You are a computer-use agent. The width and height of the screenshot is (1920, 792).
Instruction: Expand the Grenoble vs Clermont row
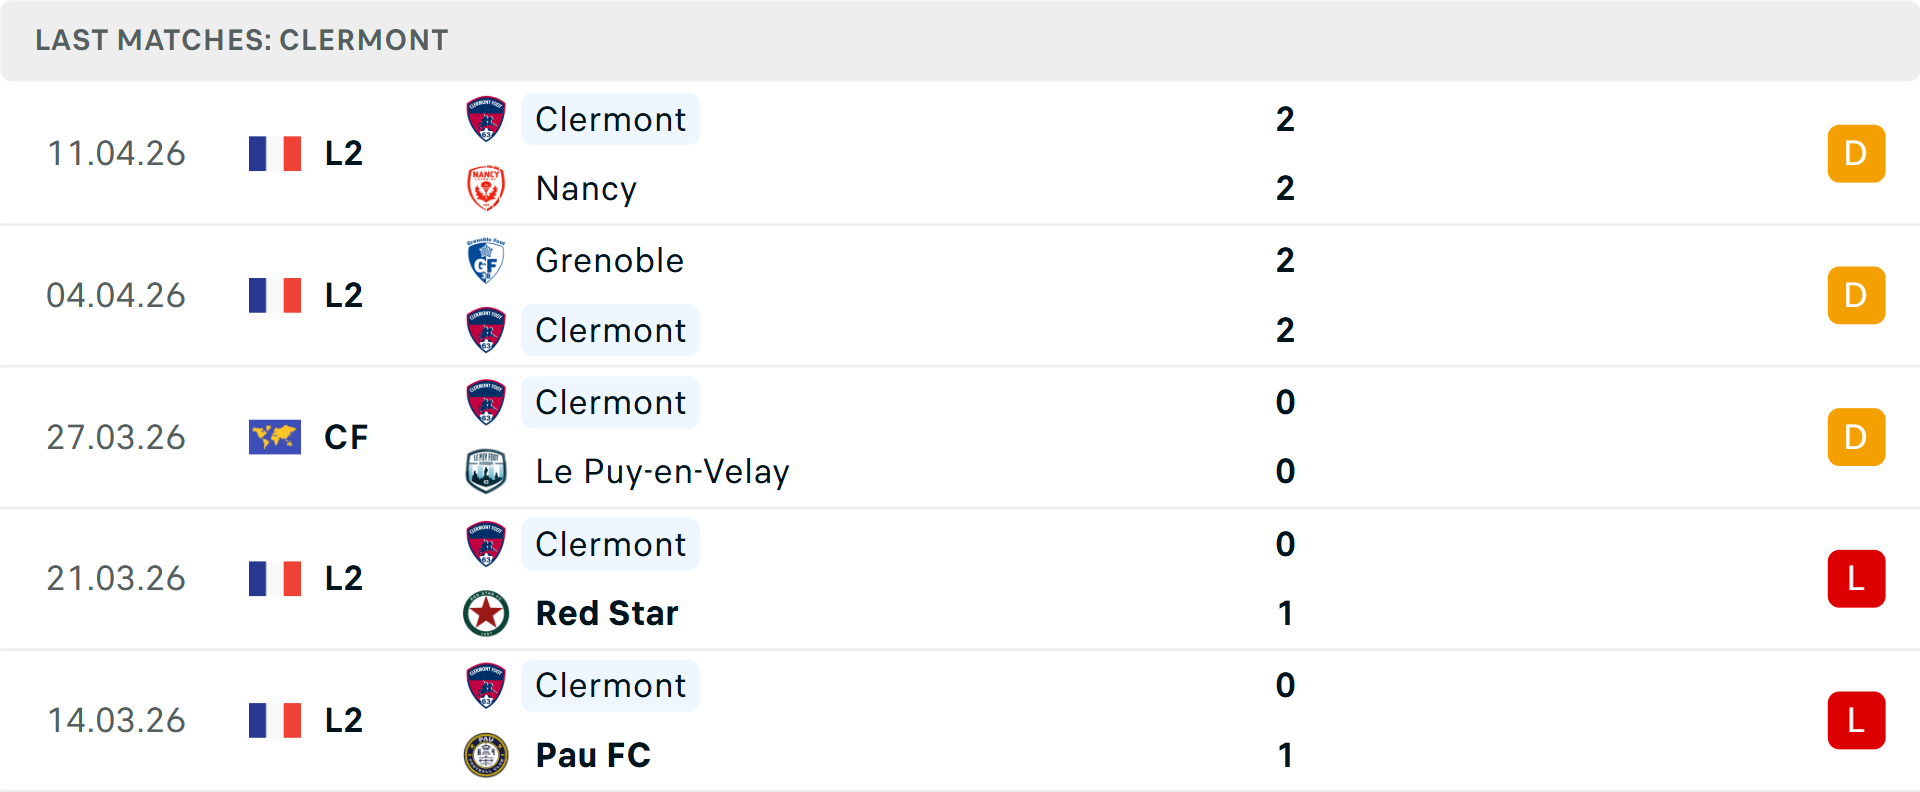click(960, 294)
